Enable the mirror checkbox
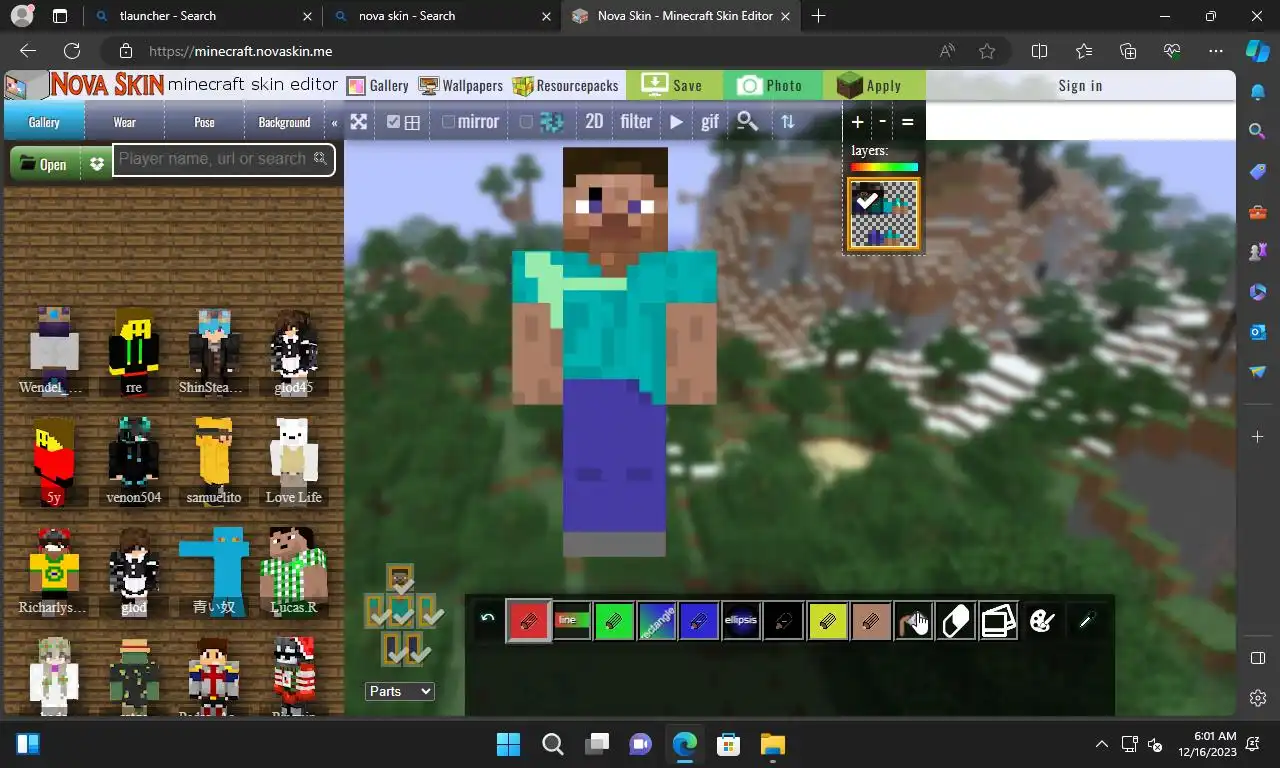This screenshot has height=768, width=1280. pyautogui.click(x=448, y=122)
